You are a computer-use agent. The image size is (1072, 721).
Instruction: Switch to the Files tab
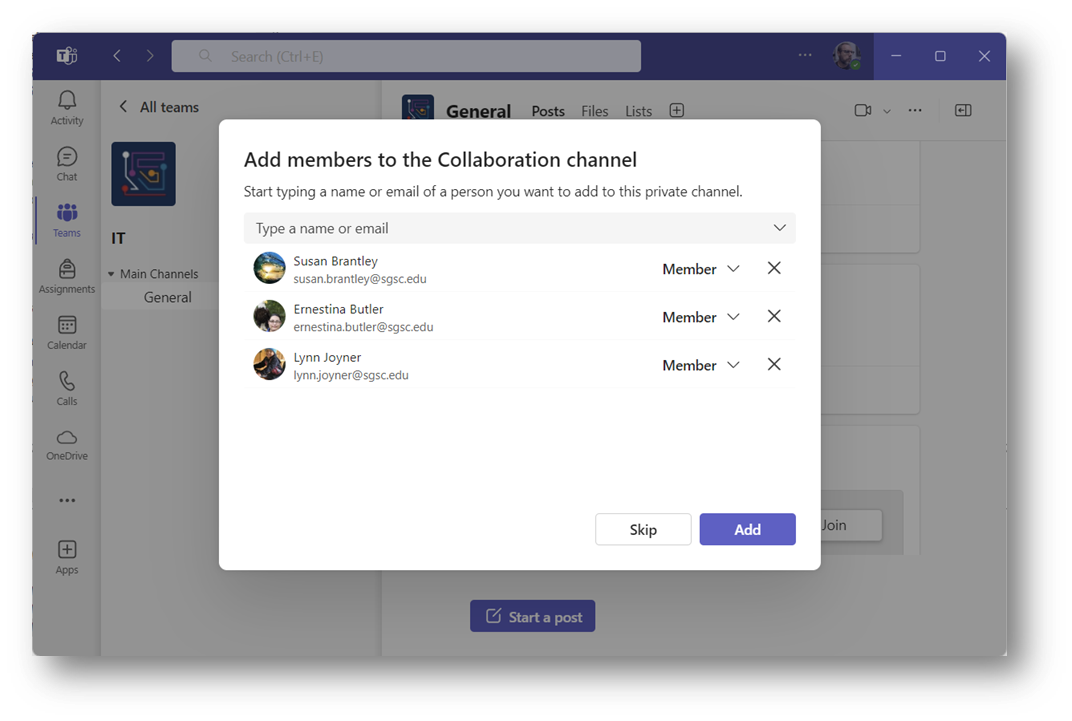pyautogui.click(x=595, y=111)
